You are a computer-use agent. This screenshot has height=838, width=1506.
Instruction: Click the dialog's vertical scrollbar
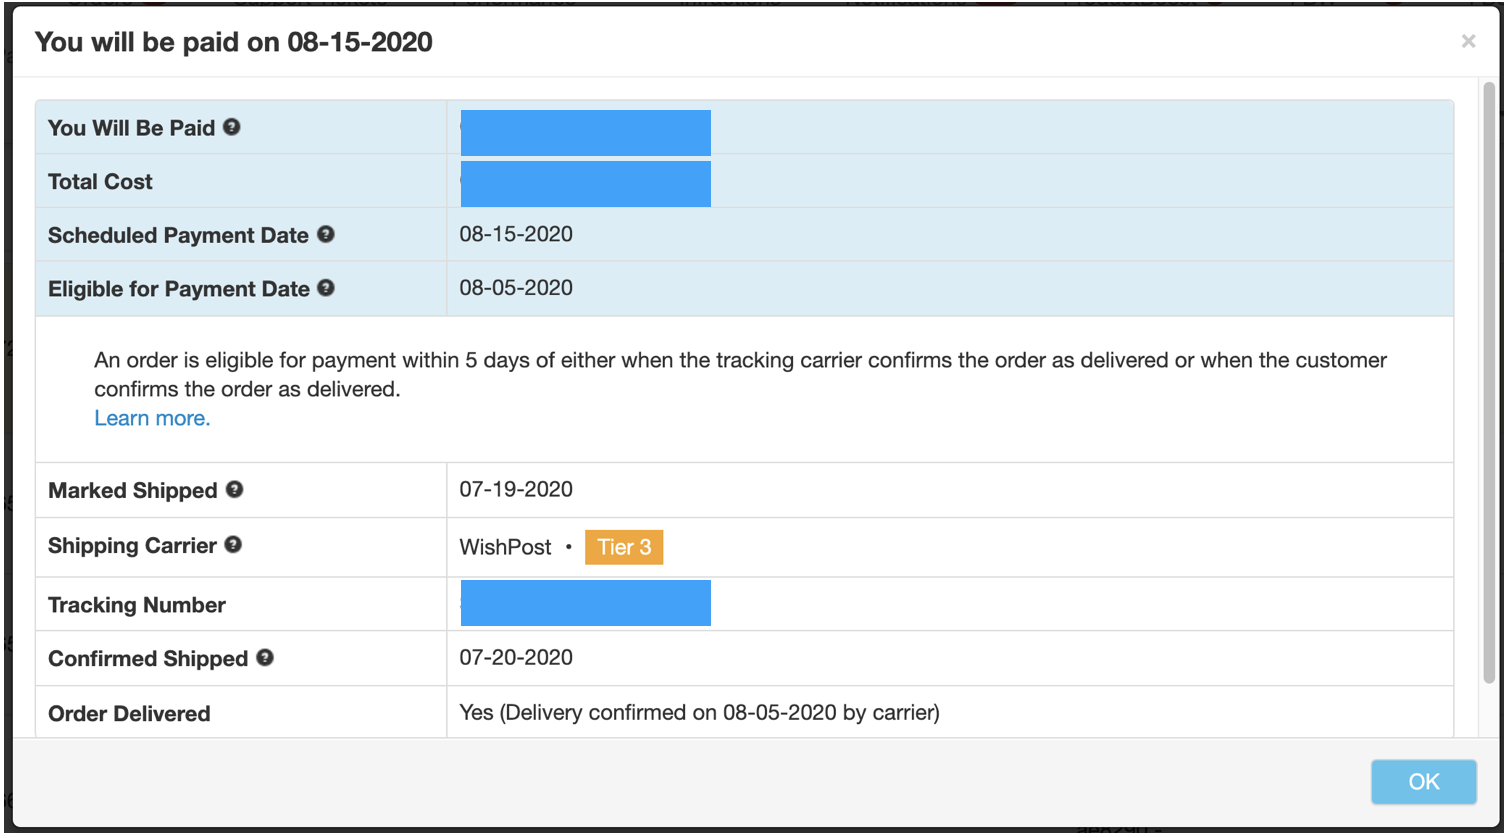tap(1489, 383)
